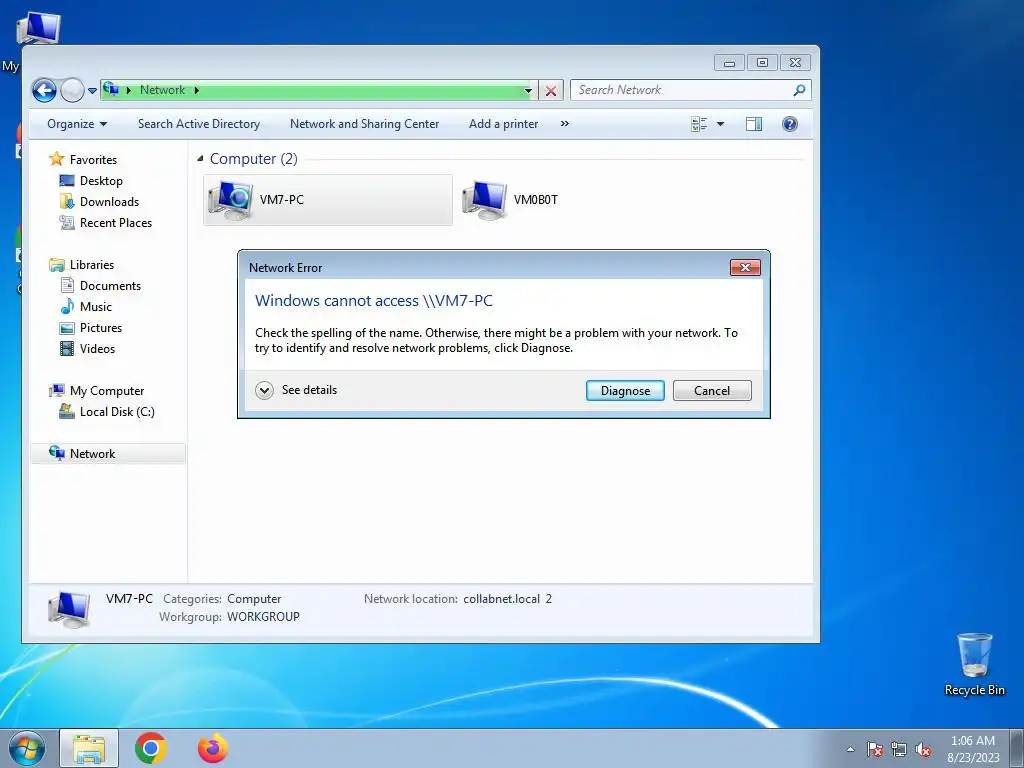Click the Diagnose button
1024x768 pixels.
pos(625,391)
